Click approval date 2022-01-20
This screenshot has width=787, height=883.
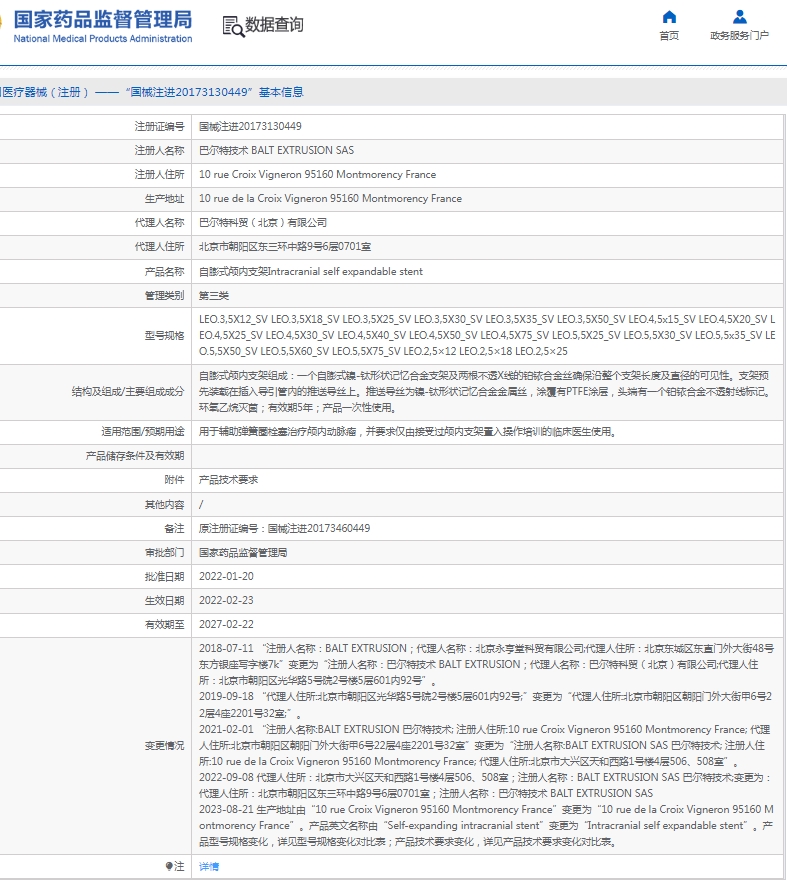coord(226,577)
